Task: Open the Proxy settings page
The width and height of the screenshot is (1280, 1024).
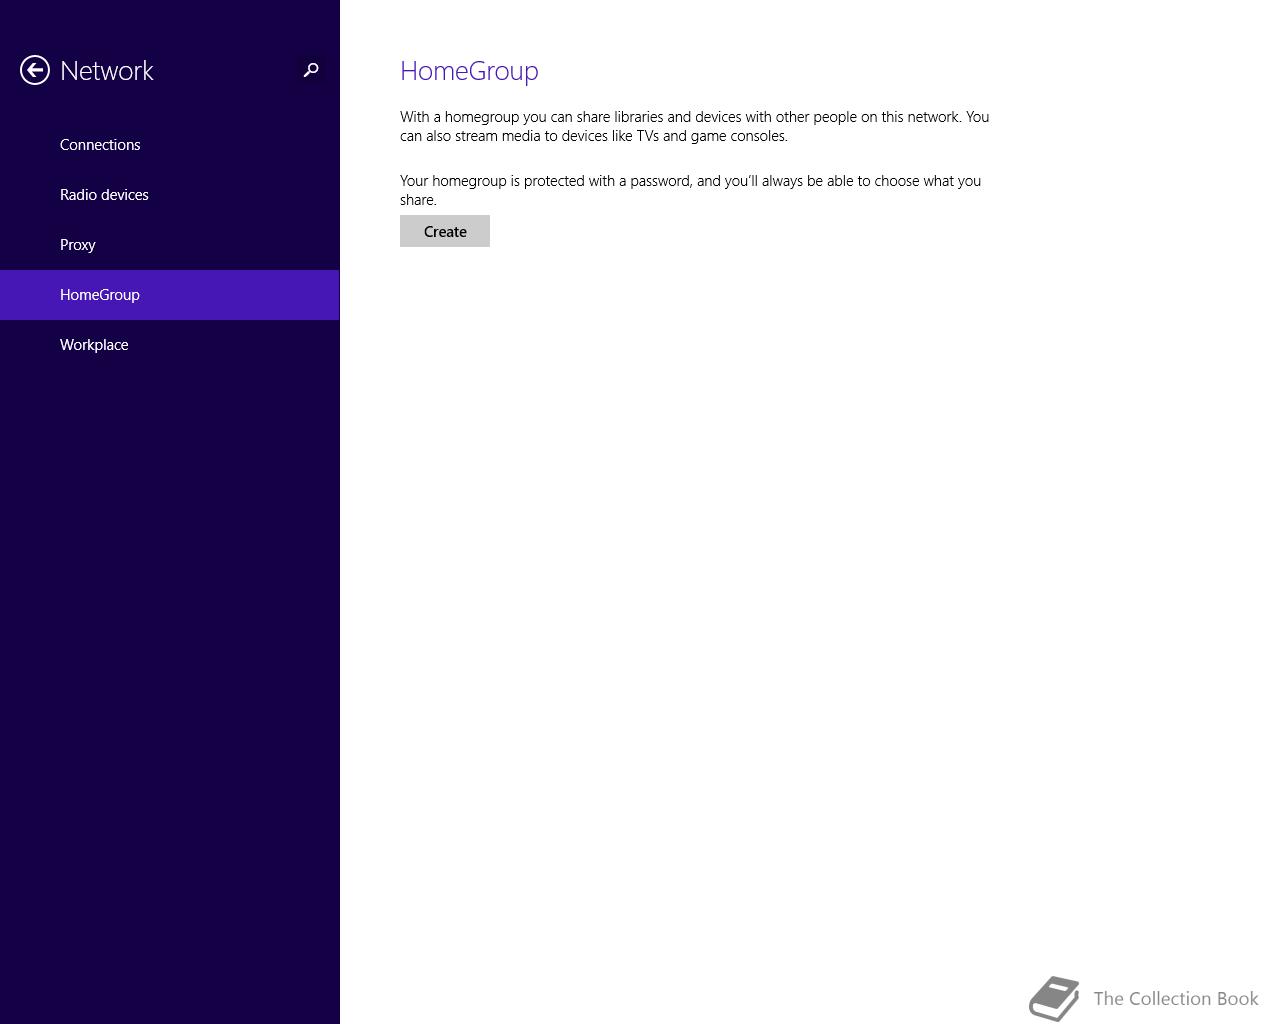Action: pos(170,245)
